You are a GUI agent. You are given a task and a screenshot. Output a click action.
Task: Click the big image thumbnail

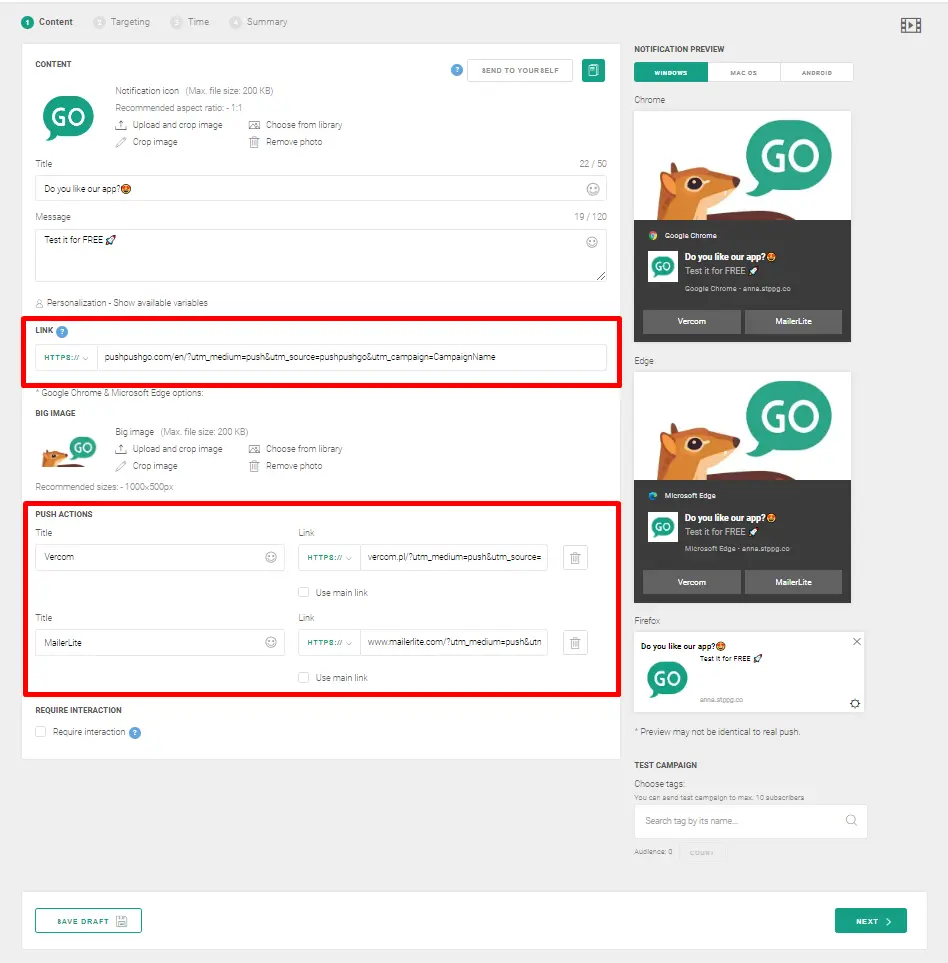click(69, 451)
